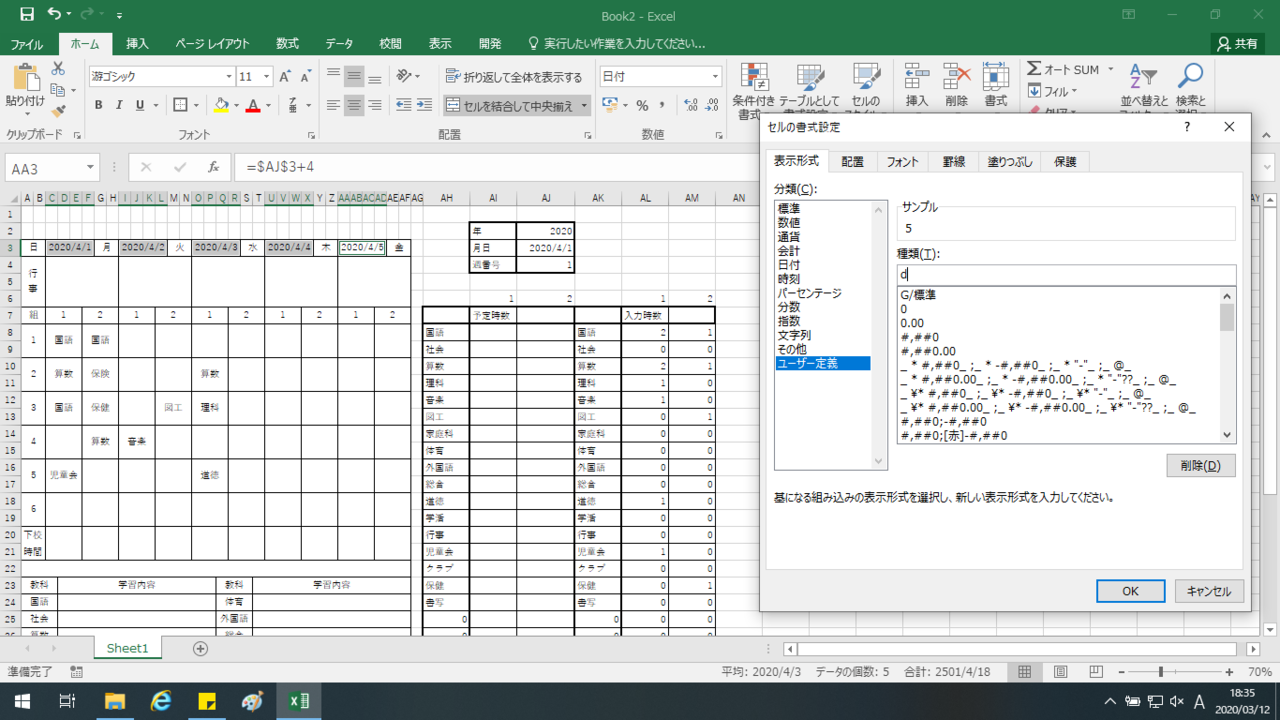The height and width of the screenshot is (720, 1280).
Task: Apply the yellow Fill Color bucket
Action: [x=222, y=105]
